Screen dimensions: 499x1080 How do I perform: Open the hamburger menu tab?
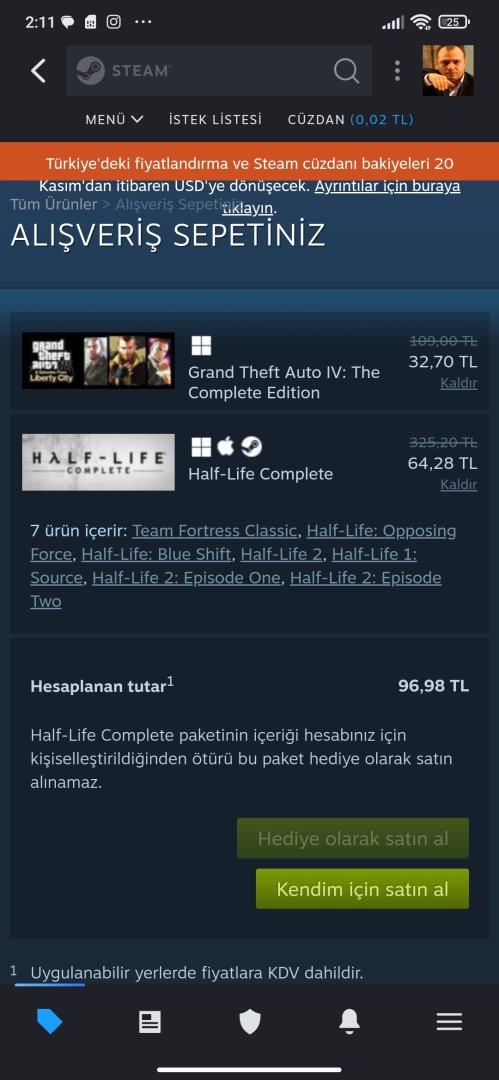click(x=449, y=1022)
